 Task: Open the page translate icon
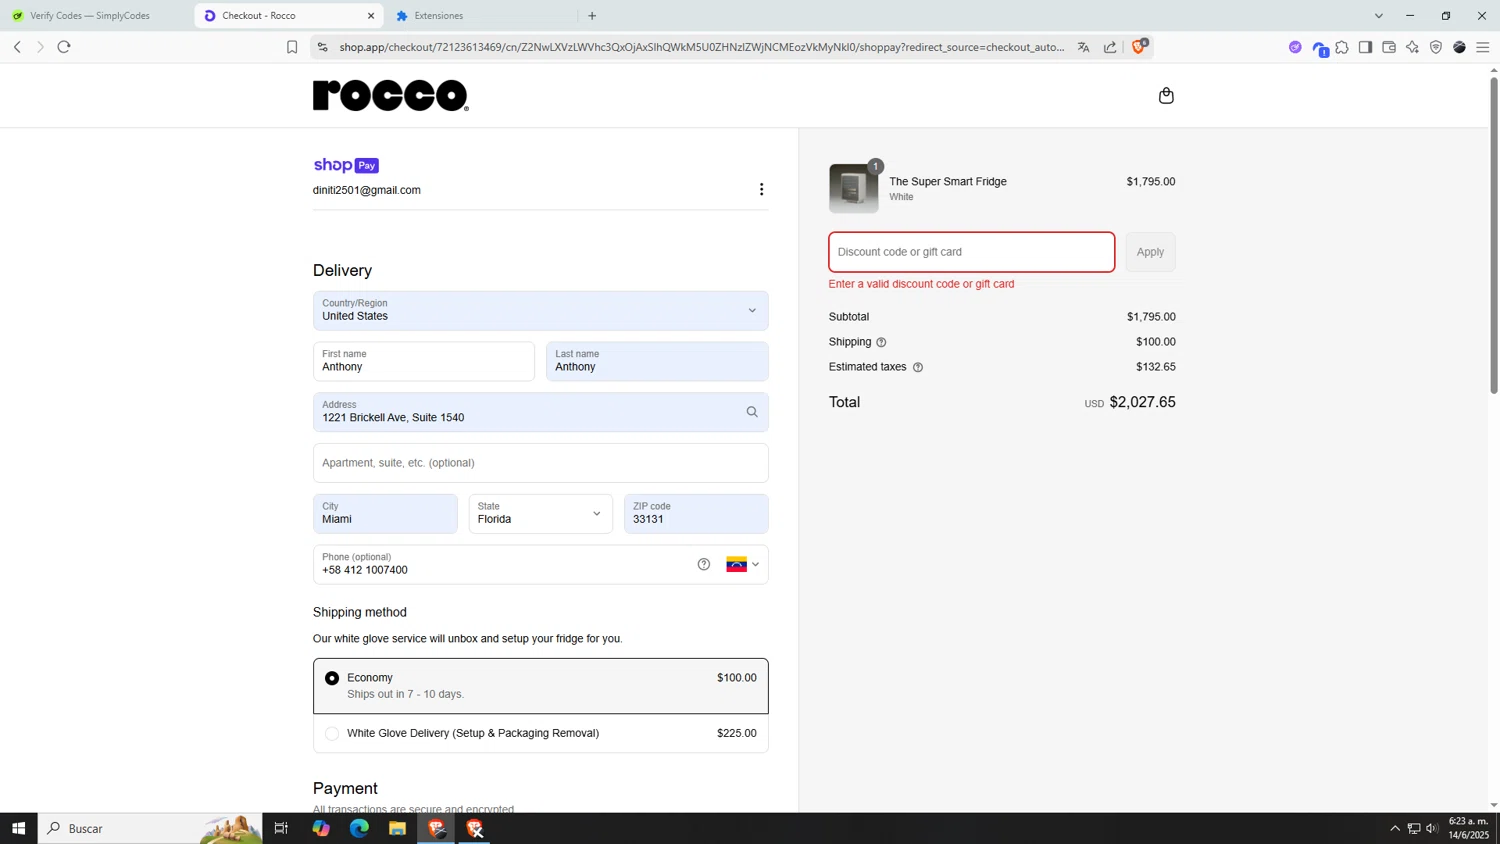tap(1083, 47)
